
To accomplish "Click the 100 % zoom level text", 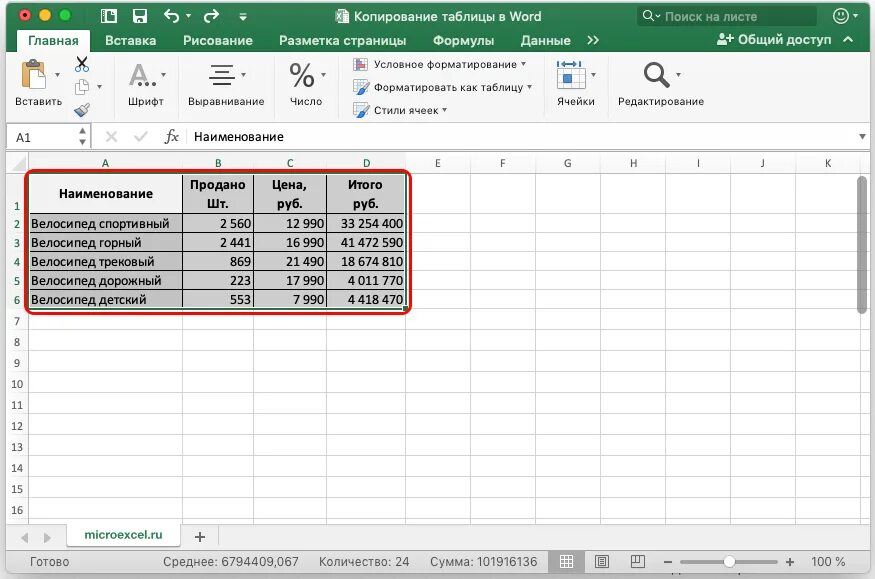I will click(x=828, y=562).
